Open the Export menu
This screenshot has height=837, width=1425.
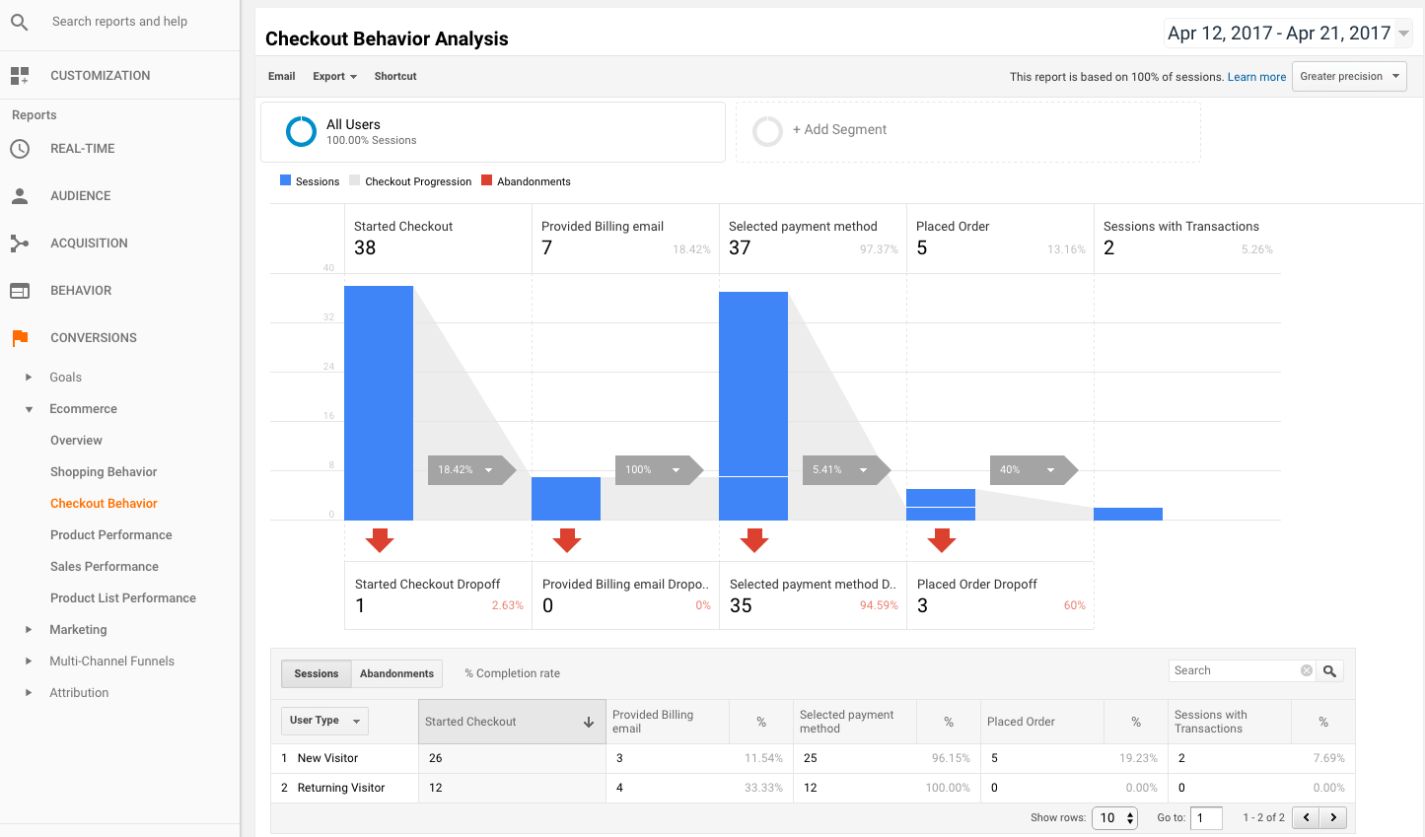pos(336,76)
